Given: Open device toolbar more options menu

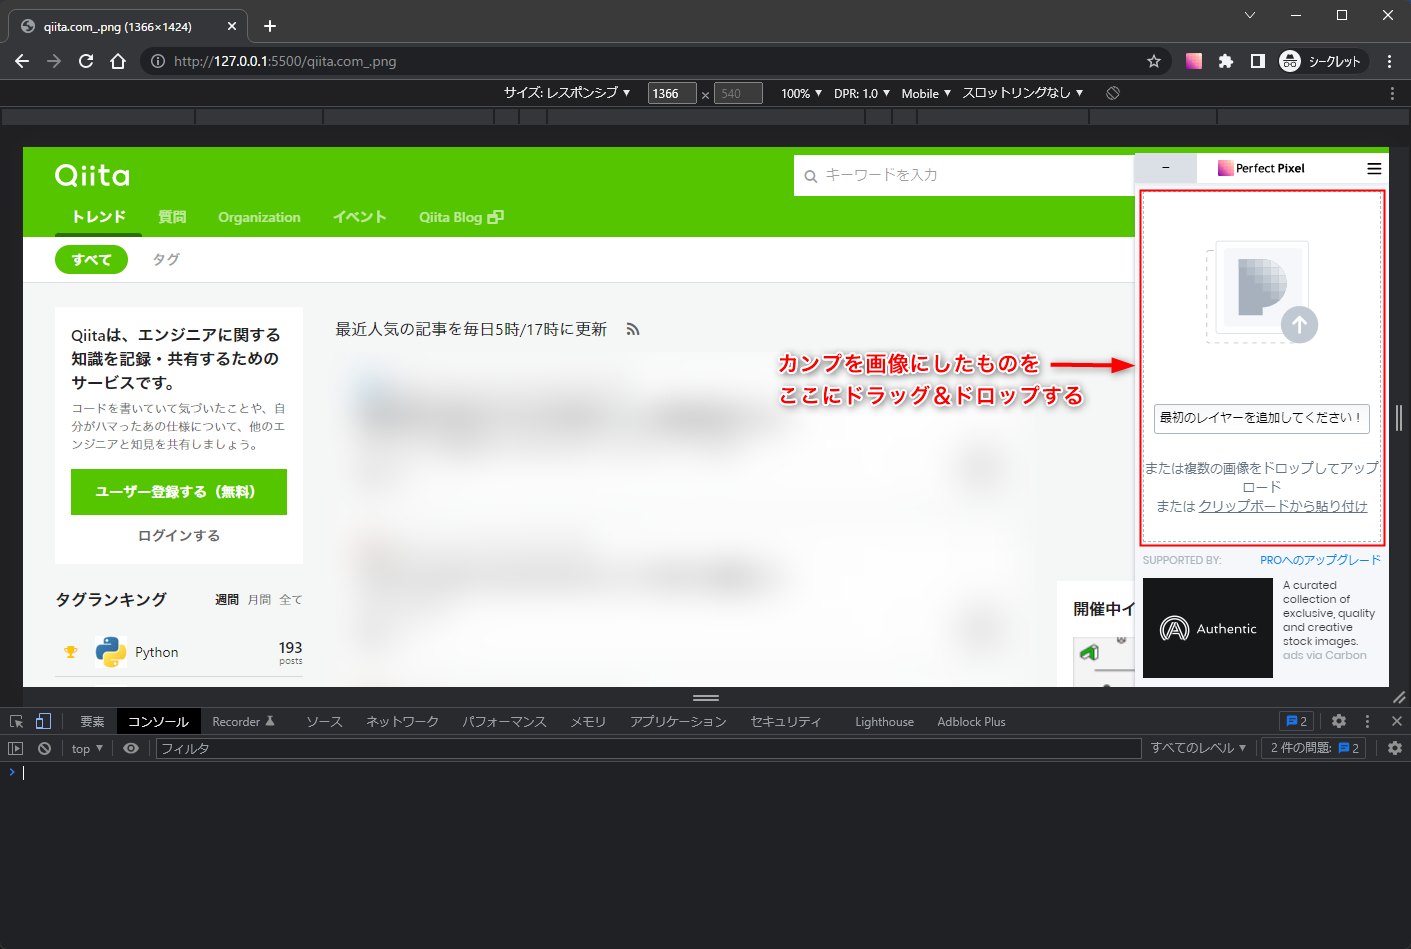Looking at the screenshot, I should tap(1392, 93).
